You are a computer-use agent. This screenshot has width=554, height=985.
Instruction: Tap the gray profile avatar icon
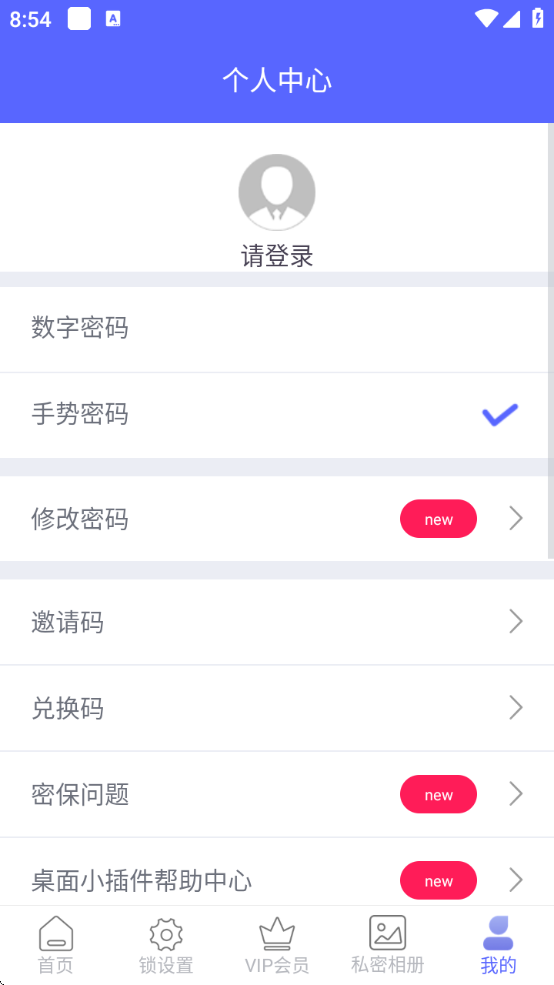pyautogui.click(x=277, y=192)
